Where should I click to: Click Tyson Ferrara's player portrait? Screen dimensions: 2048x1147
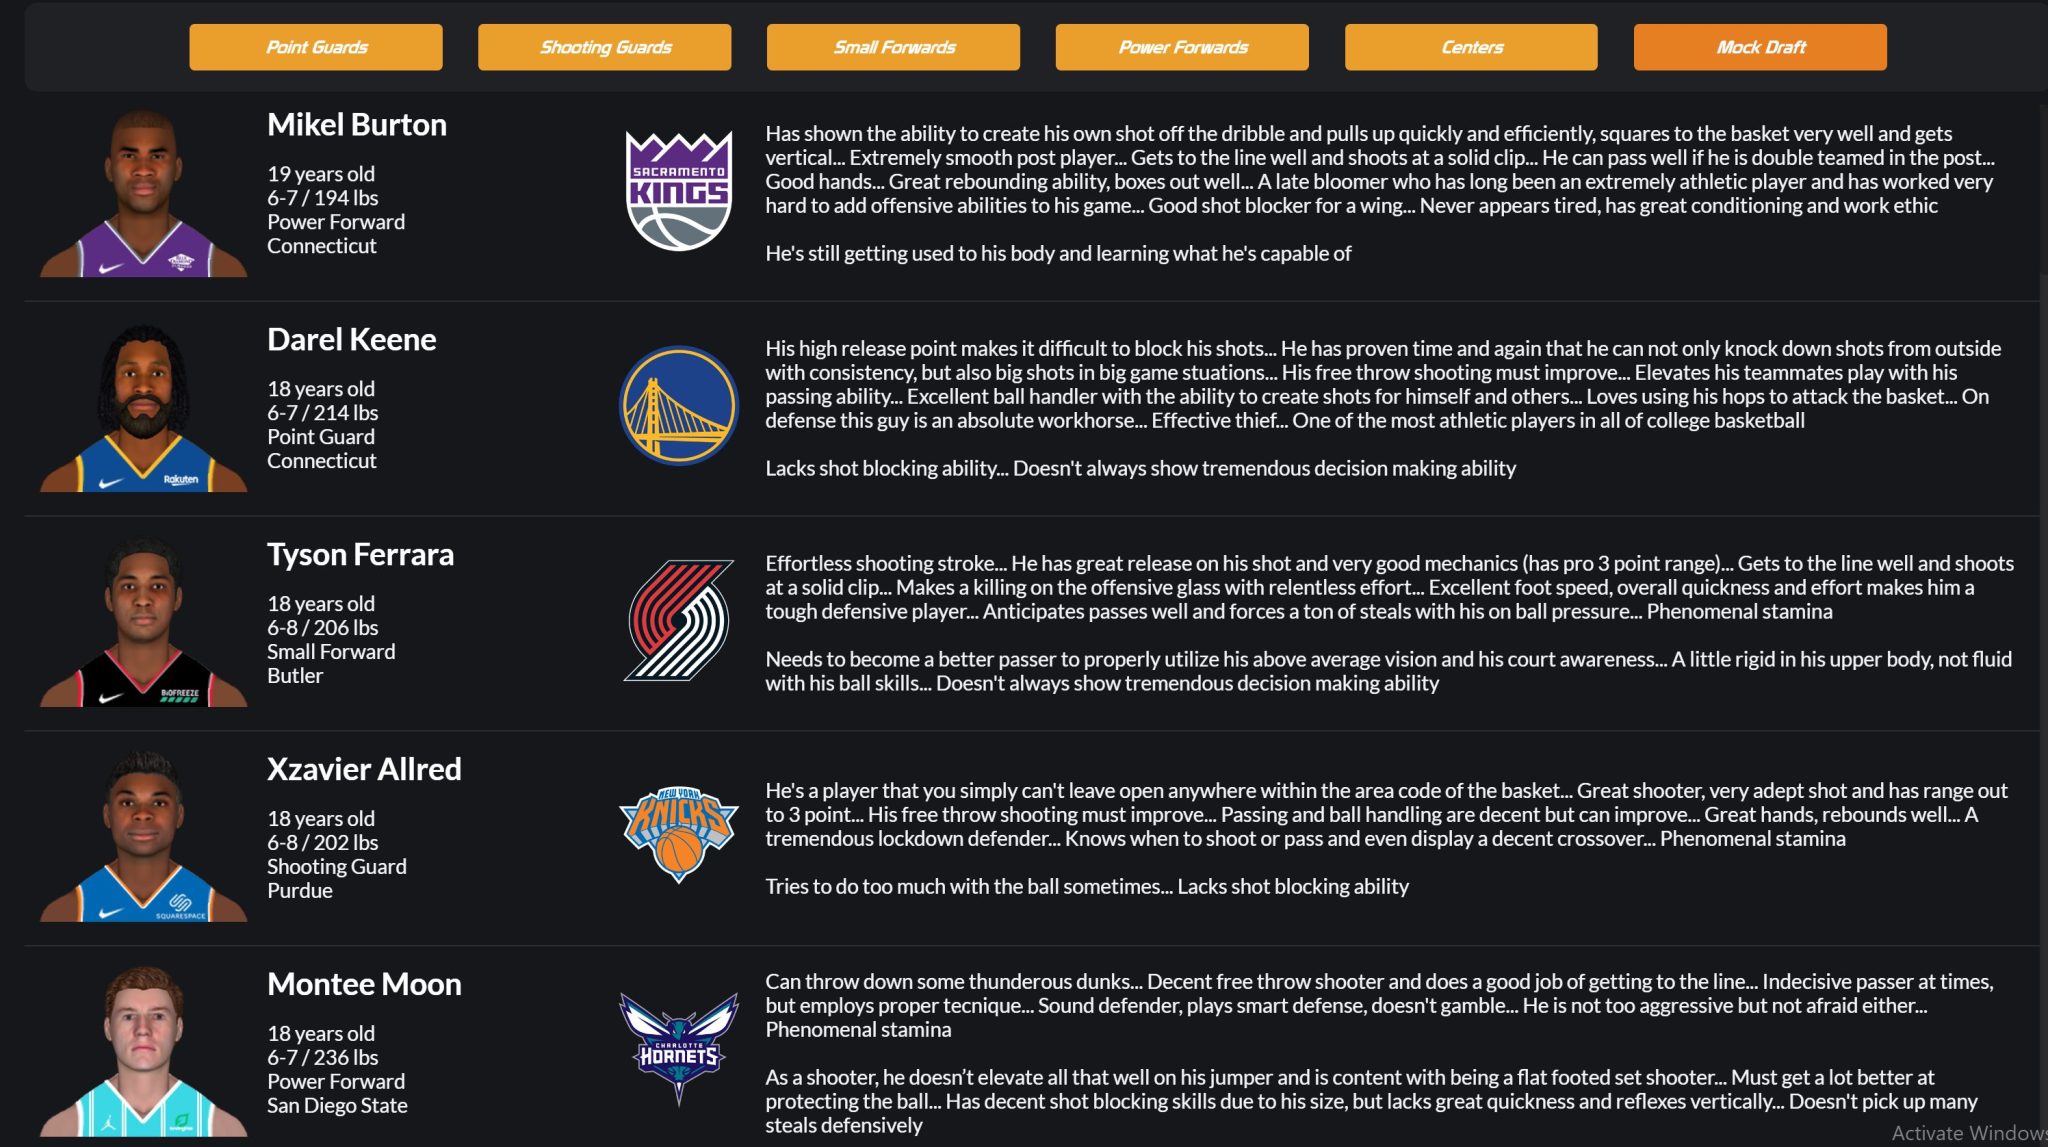click(144, 623)
